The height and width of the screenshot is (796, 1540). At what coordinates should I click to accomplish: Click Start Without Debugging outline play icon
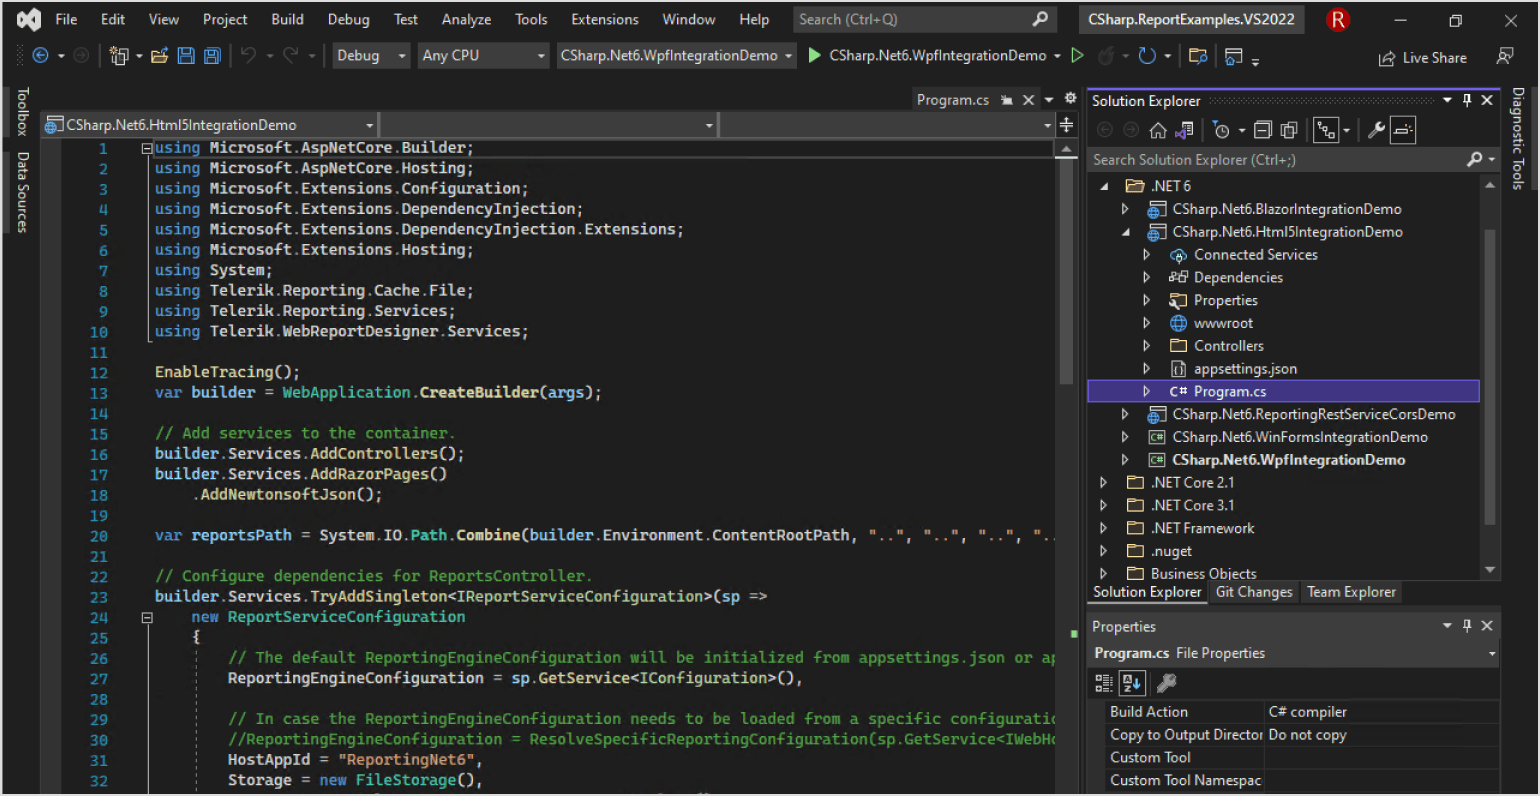pyautogui.click(x=1077, y=56)
